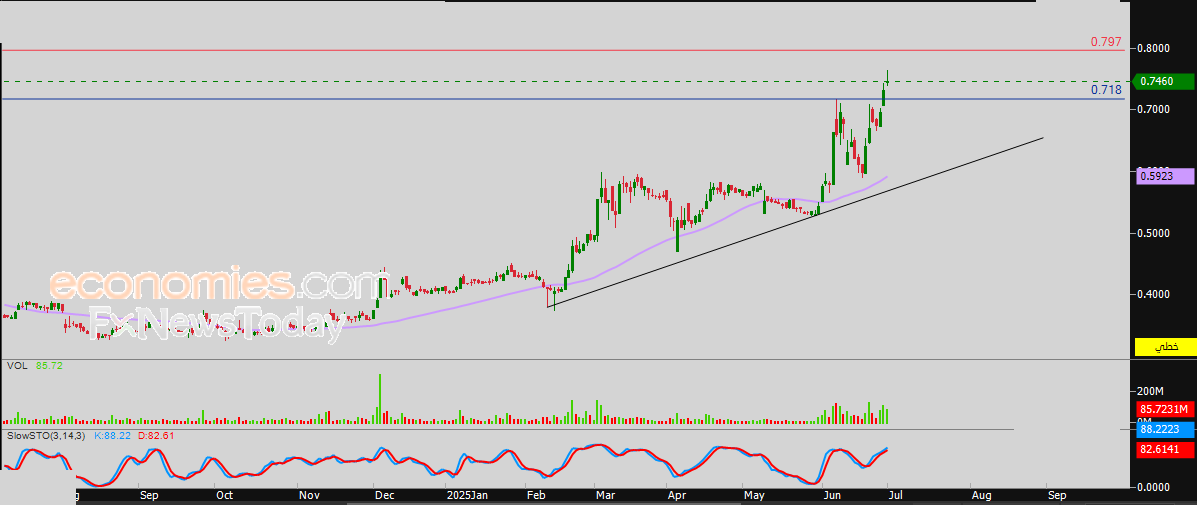
Task: Click the Dec label on time axis
Action: click(384, 494)
